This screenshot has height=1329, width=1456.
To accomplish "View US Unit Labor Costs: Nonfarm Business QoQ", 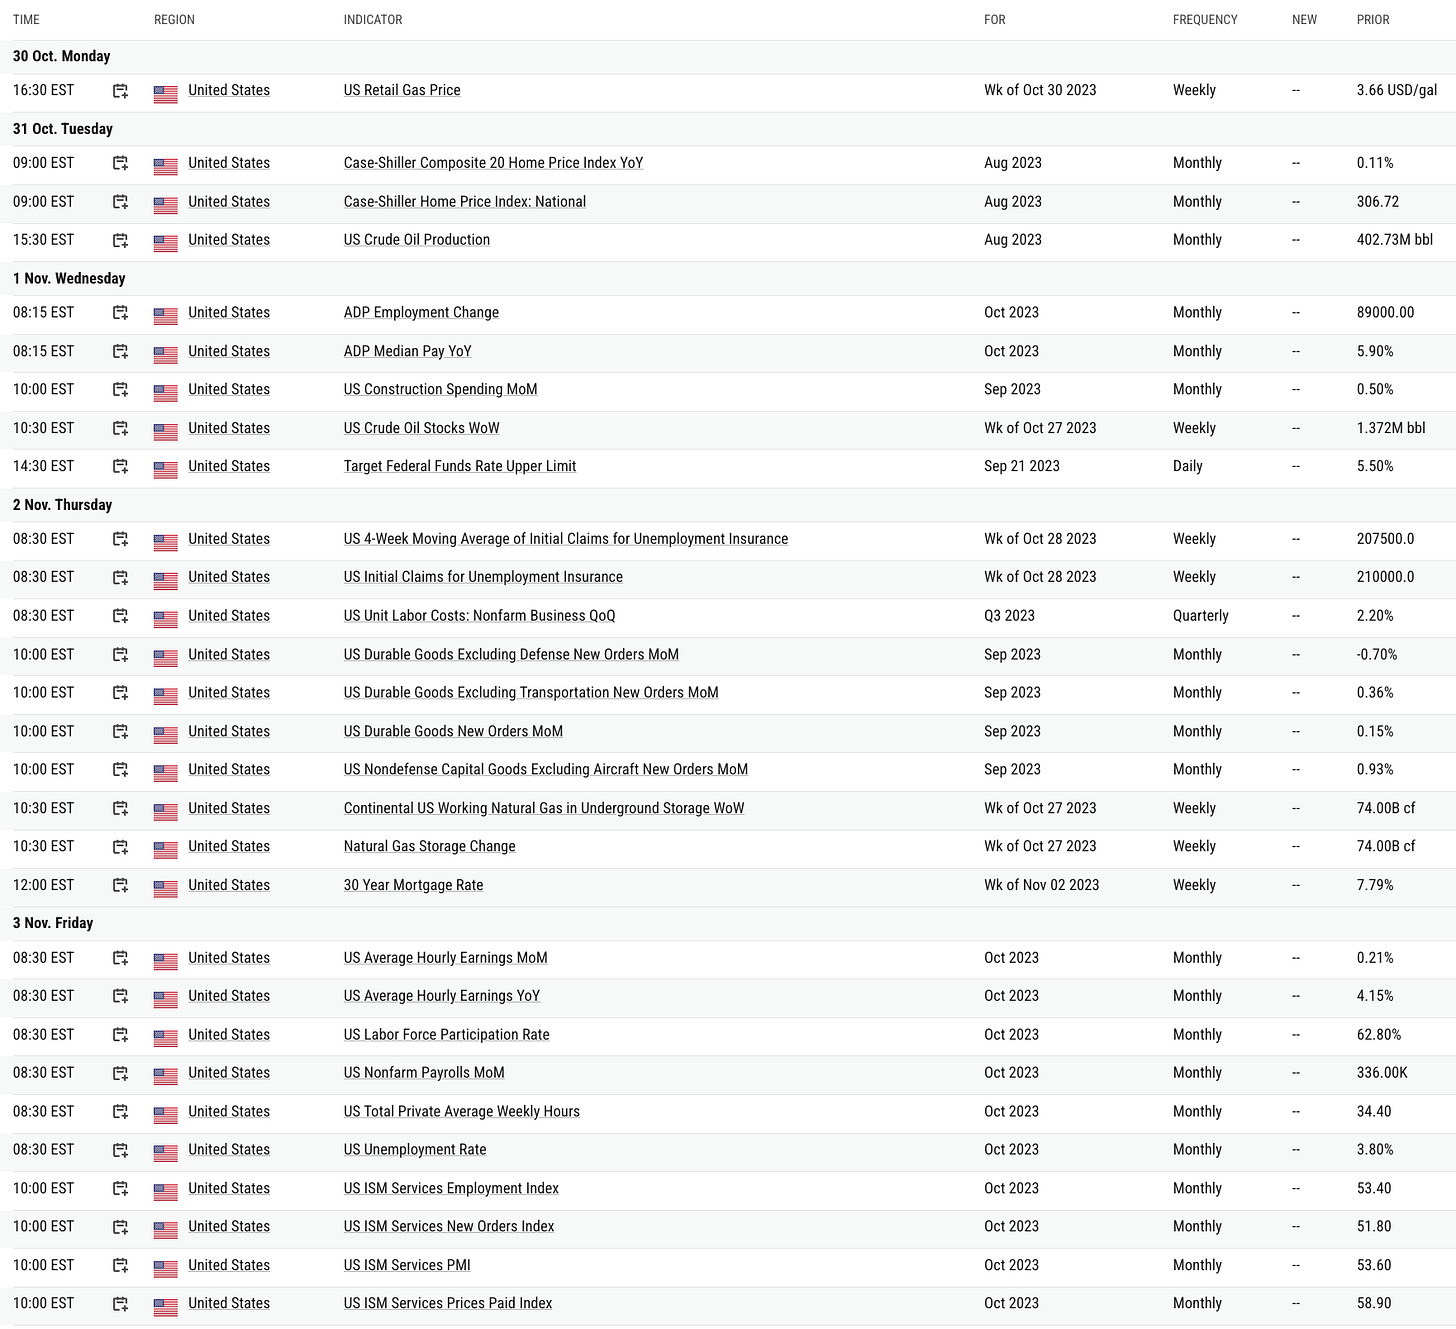I will pos(480,616).
